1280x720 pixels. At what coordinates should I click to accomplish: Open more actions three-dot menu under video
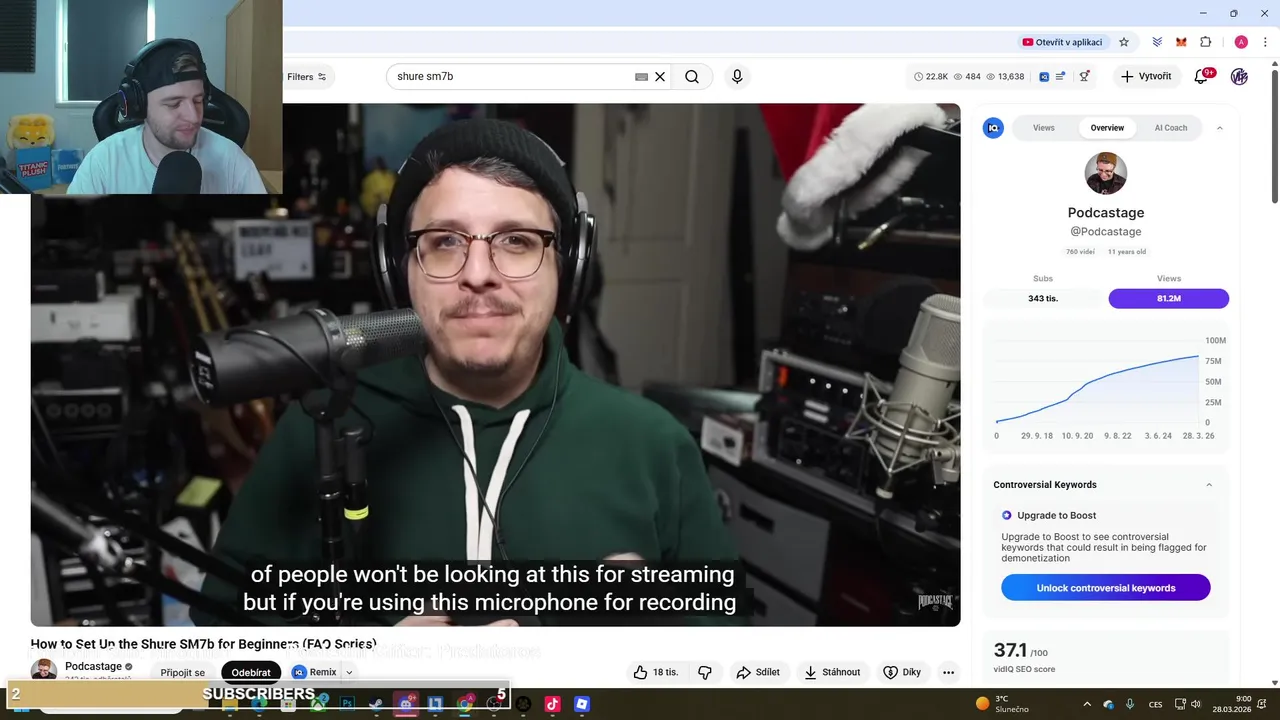(948, 672)
